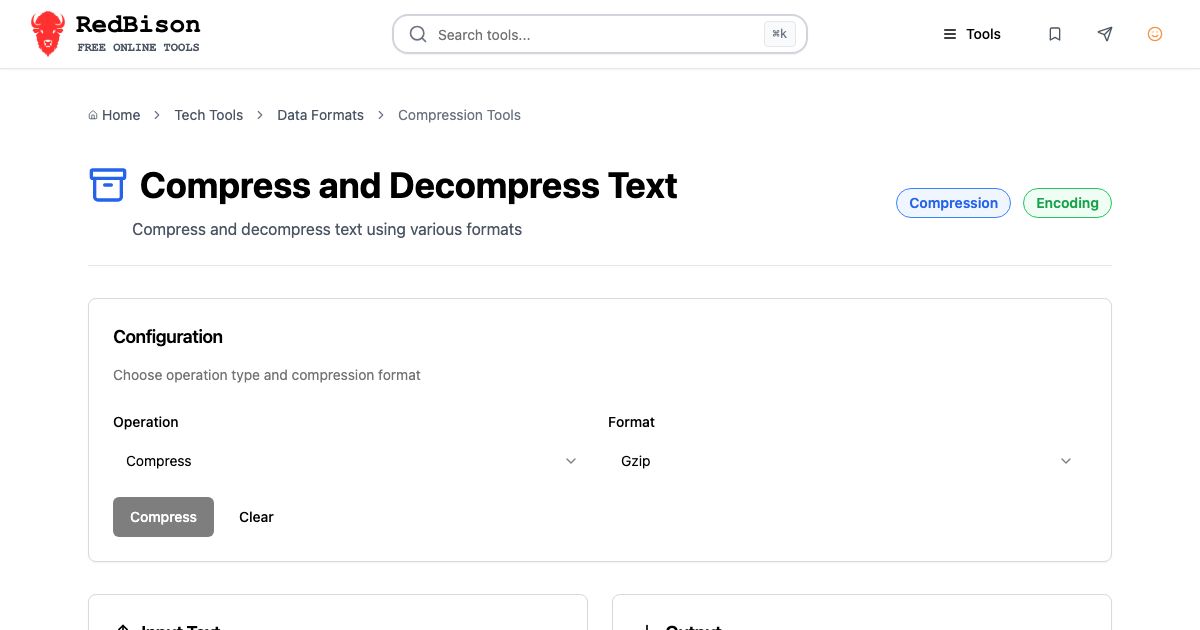This screenshot has height=630, width=1200.
Task: Click the subtitle 'Compress and decompress text using various formats'
Action: [327, 229]
